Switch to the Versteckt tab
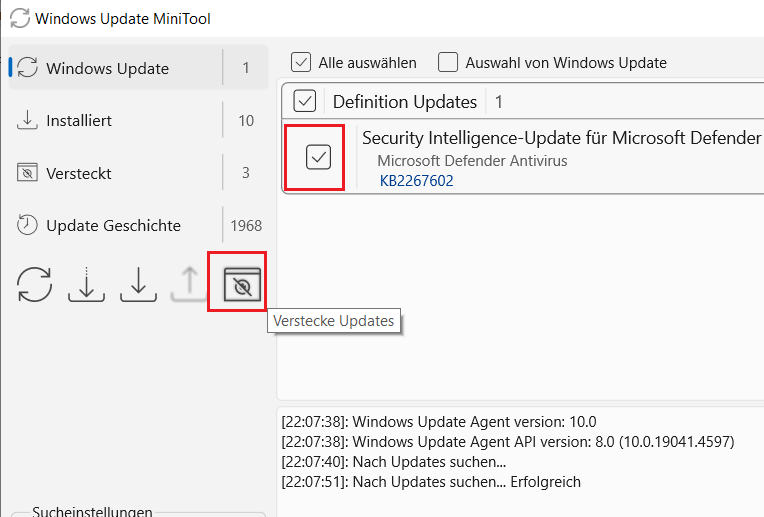The image size is (764, 517). pyautogui.click(x=138, y=173)
